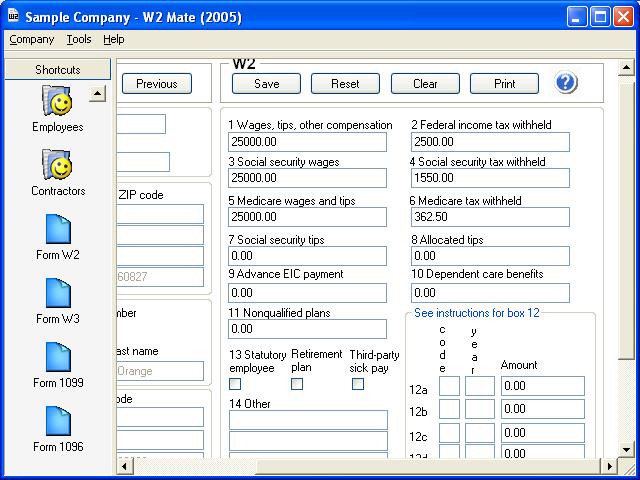Click the blue help question mark icon
Image resolution: width=640 pixels, height=480 pixels.
tap(566, 83)
